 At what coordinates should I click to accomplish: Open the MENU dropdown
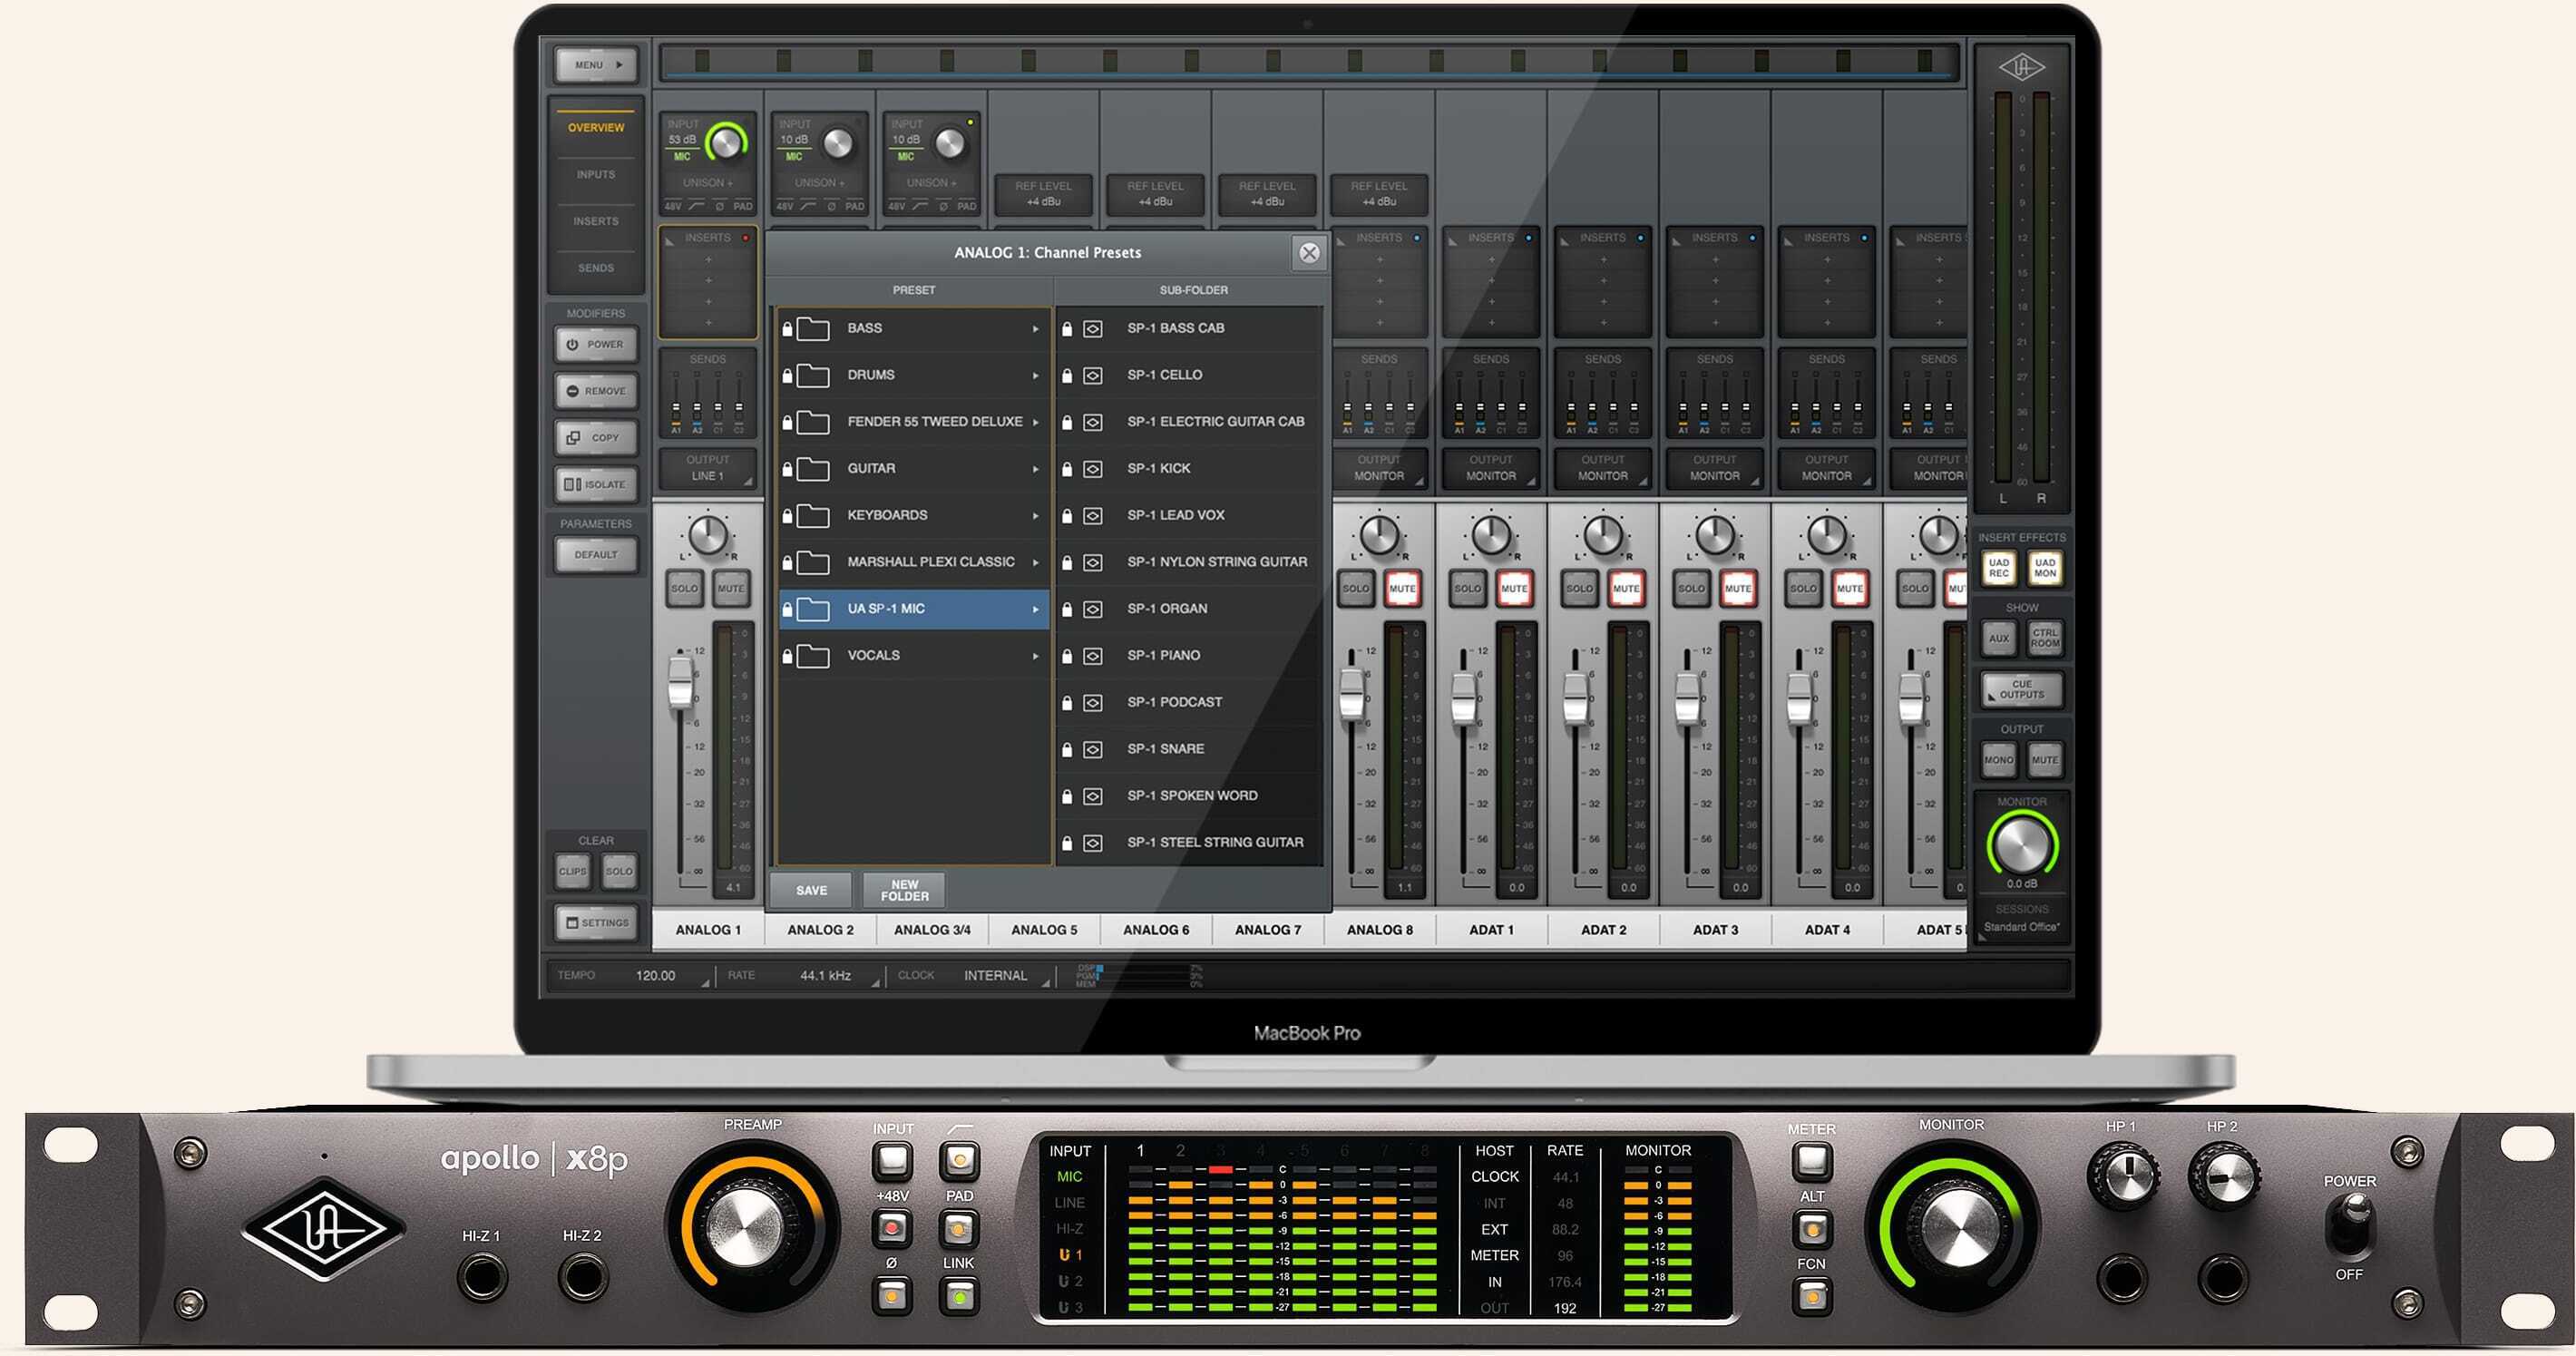pyautogui.click(x=597, y=65)
